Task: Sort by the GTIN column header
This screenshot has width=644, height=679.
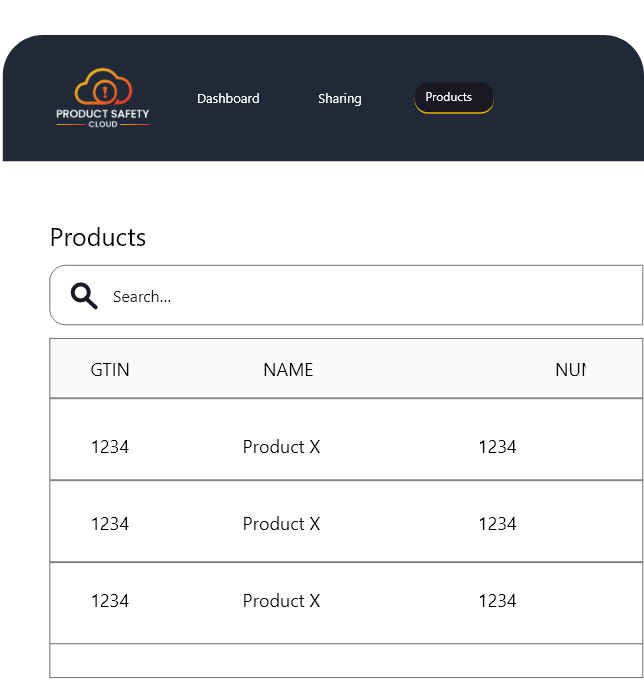Action: (x=110, y=370)
